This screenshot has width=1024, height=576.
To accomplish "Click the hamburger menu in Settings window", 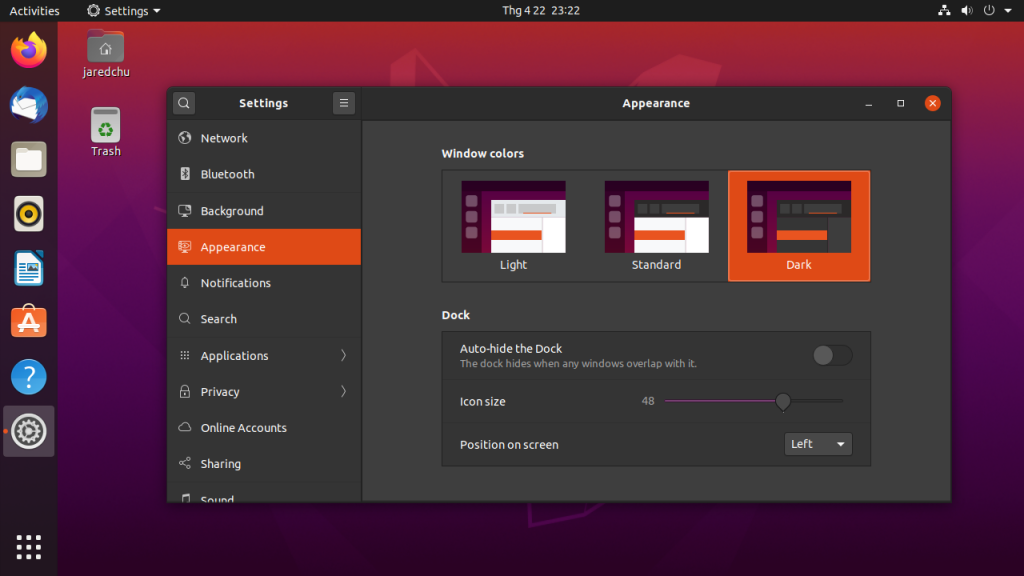I will point(343,102).
